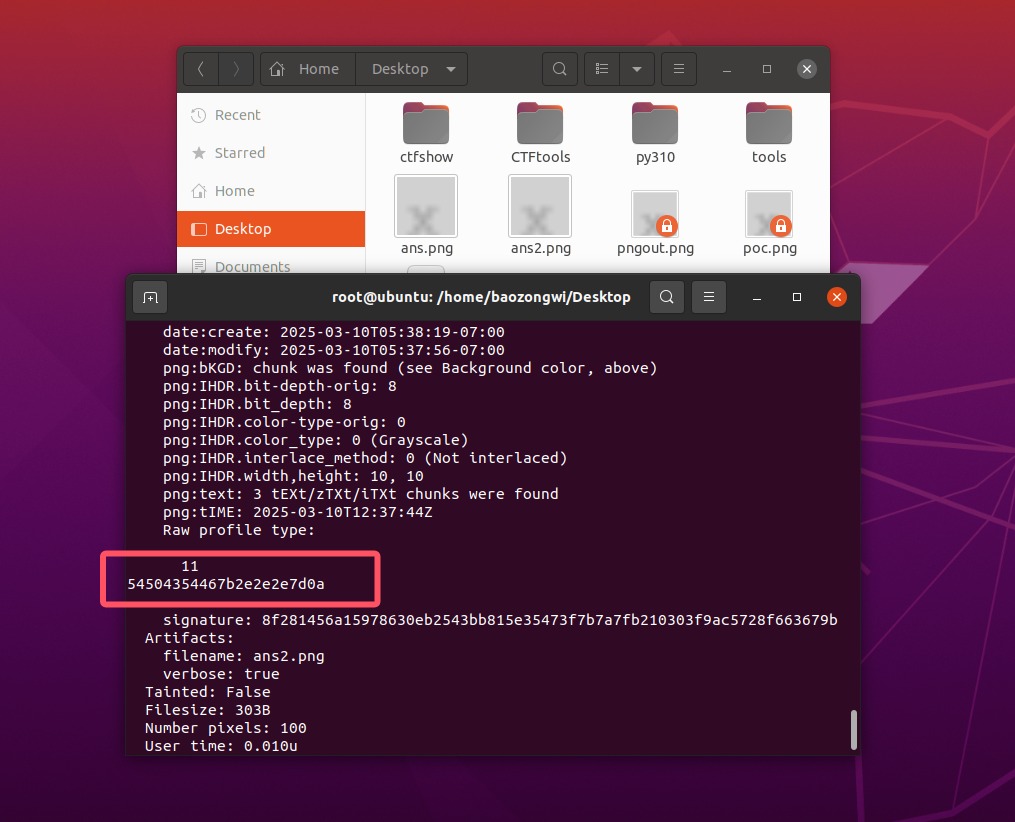Go back using the Files back arrow
The width and height of the screenshot is (1015, 822).
(x=201, y=69)
